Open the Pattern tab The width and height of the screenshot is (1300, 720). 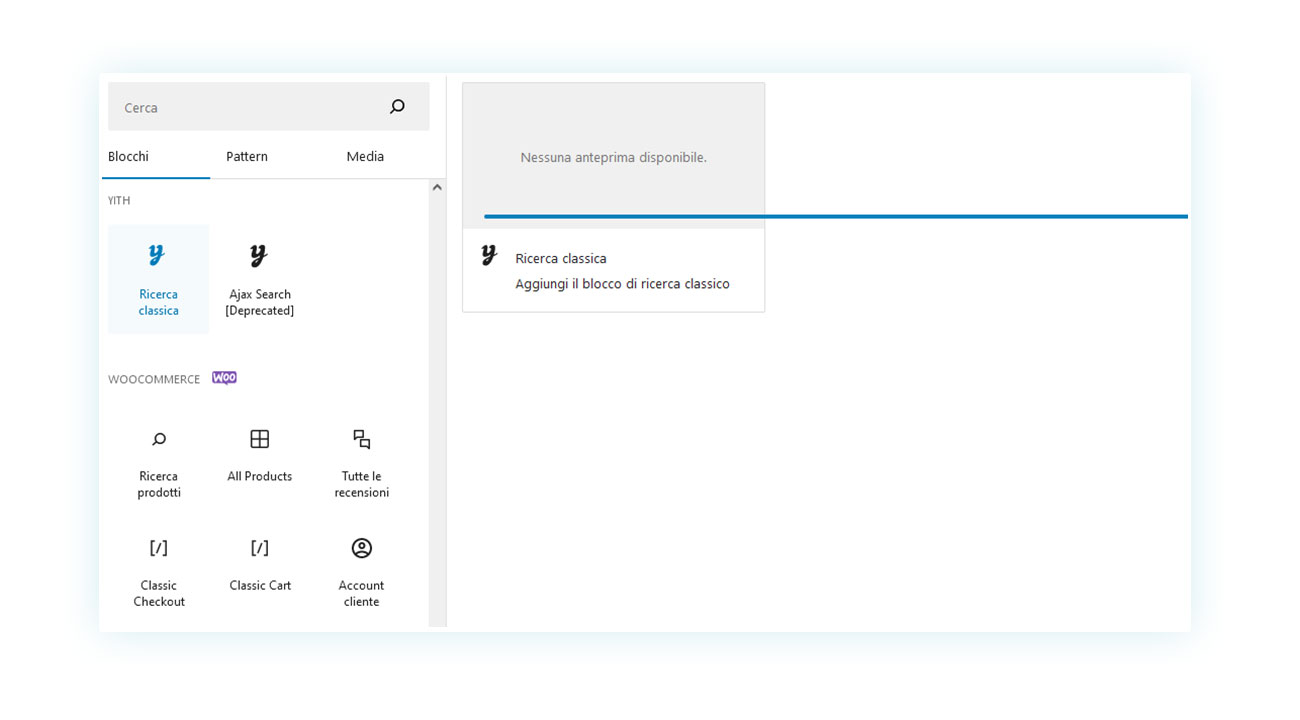click(247, 156)
